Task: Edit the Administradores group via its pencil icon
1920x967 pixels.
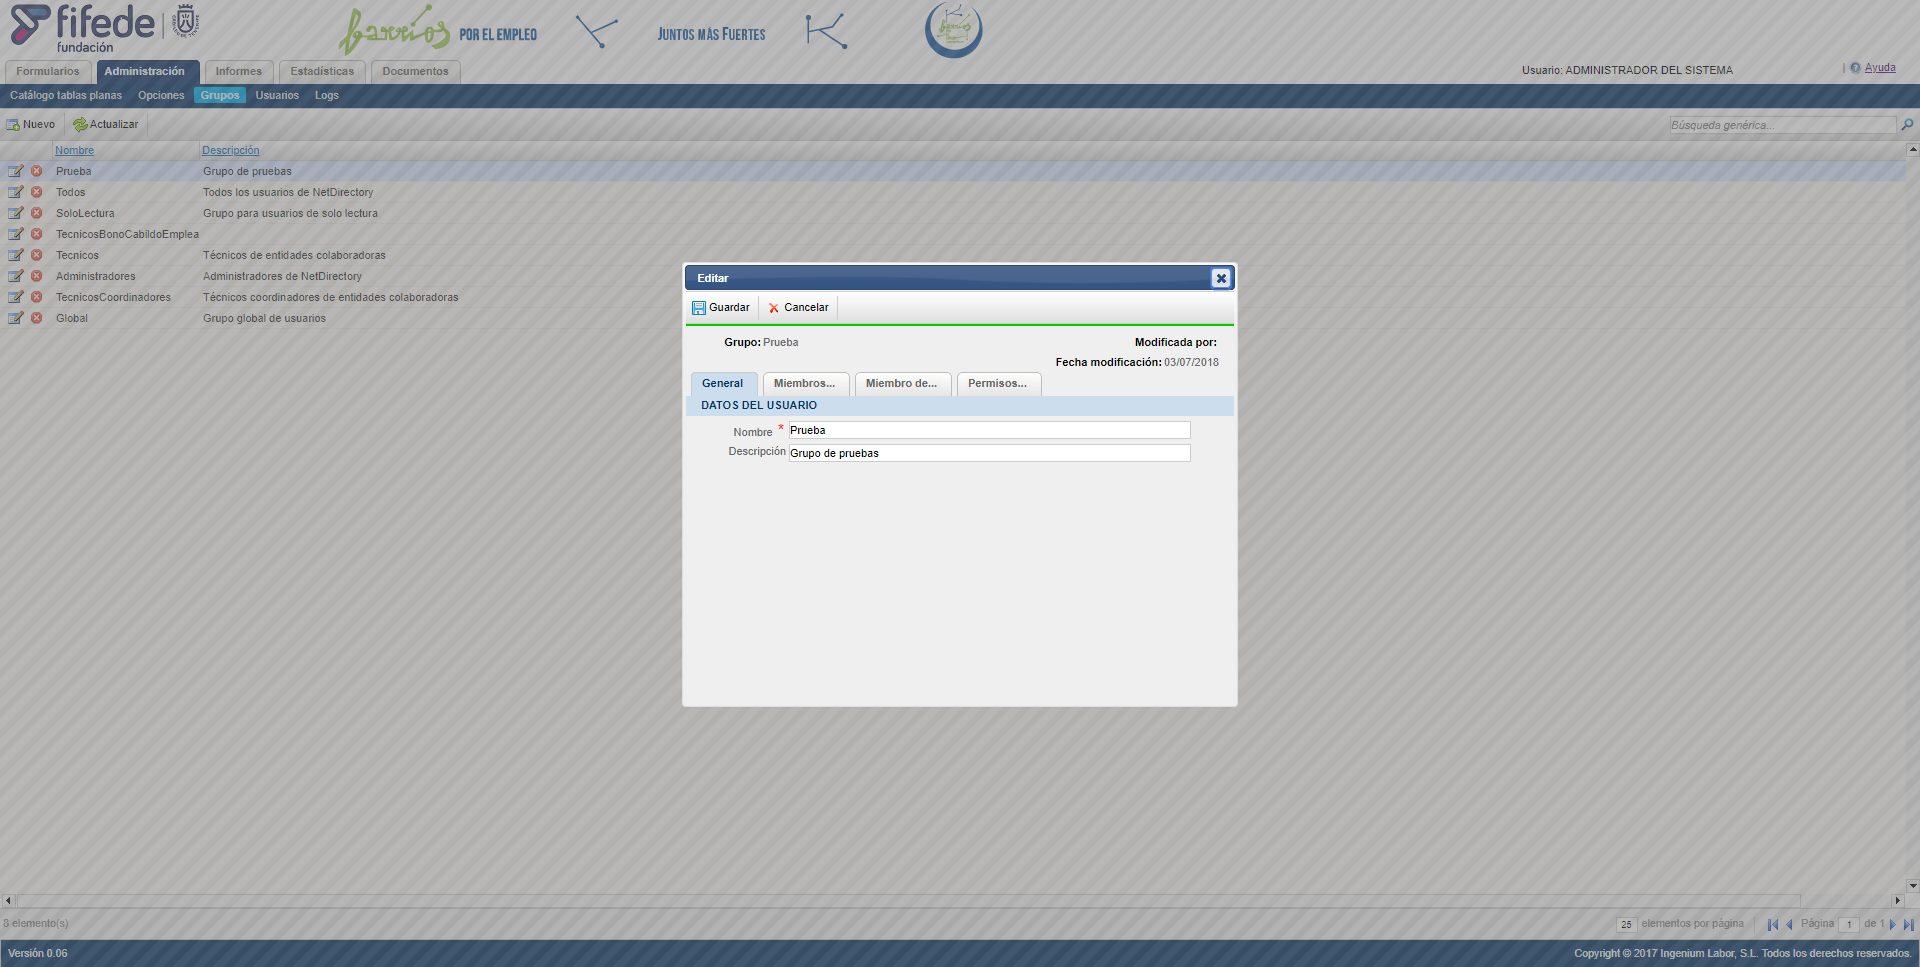Action: (16, 276)
